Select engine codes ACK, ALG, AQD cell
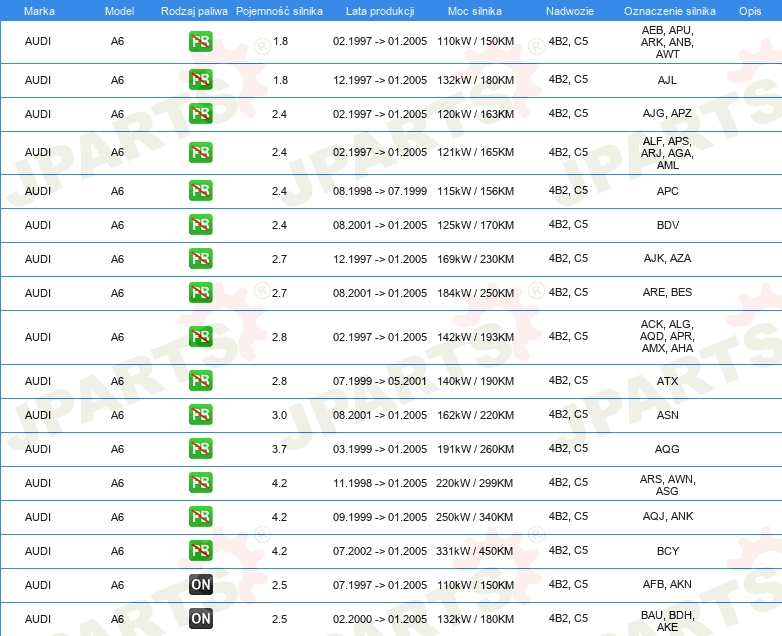 click(x=667, y=336)
